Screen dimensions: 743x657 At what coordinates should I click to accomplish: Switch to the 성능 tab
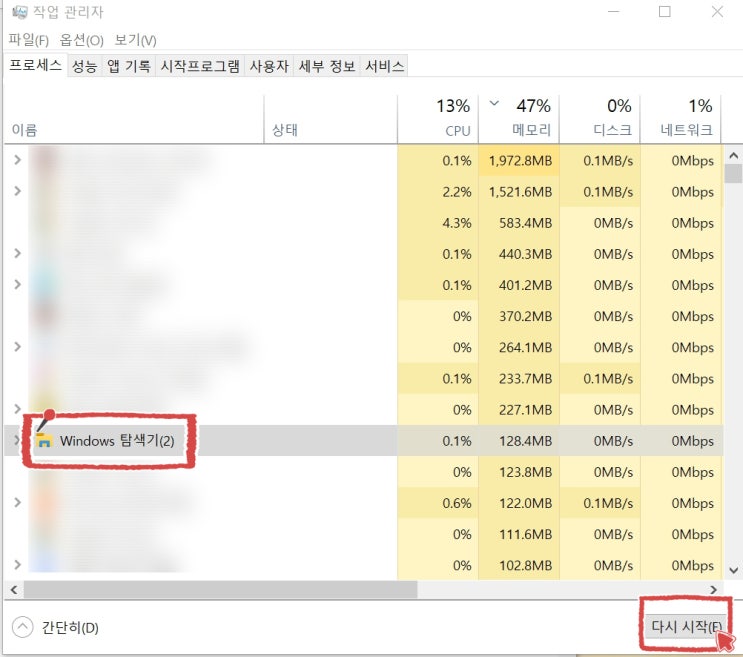tap(84, 66)
